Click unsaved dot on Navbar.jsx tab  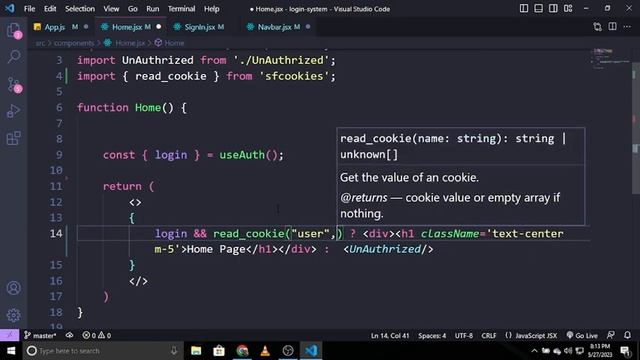pos(308,27)
